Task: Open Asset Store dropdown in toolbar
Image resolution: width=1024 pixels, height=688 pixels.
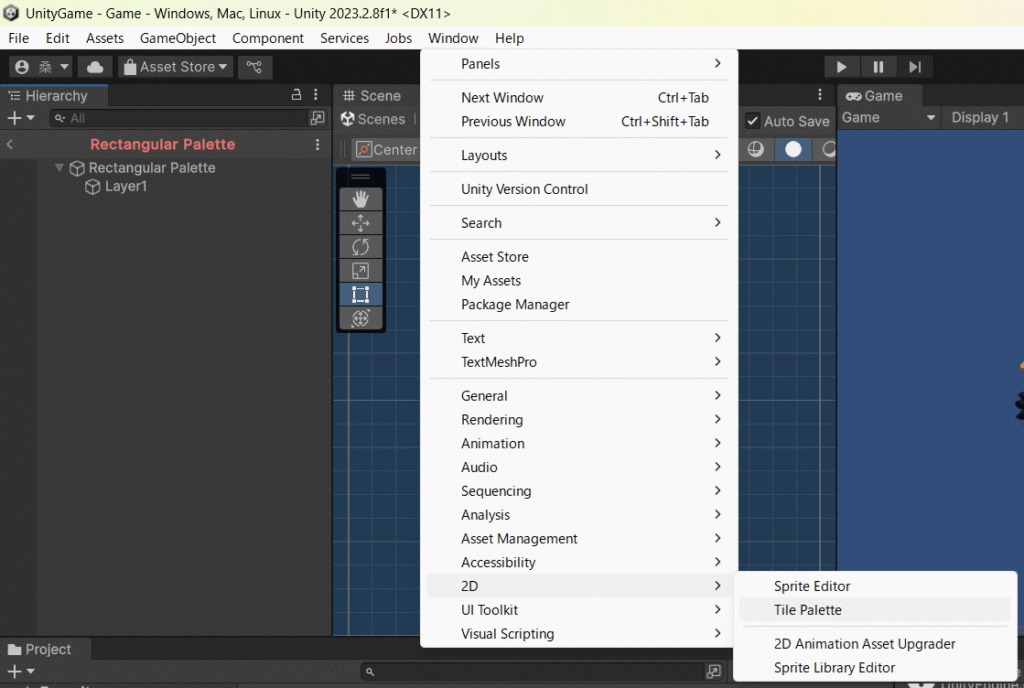Action: coord(176,67)
